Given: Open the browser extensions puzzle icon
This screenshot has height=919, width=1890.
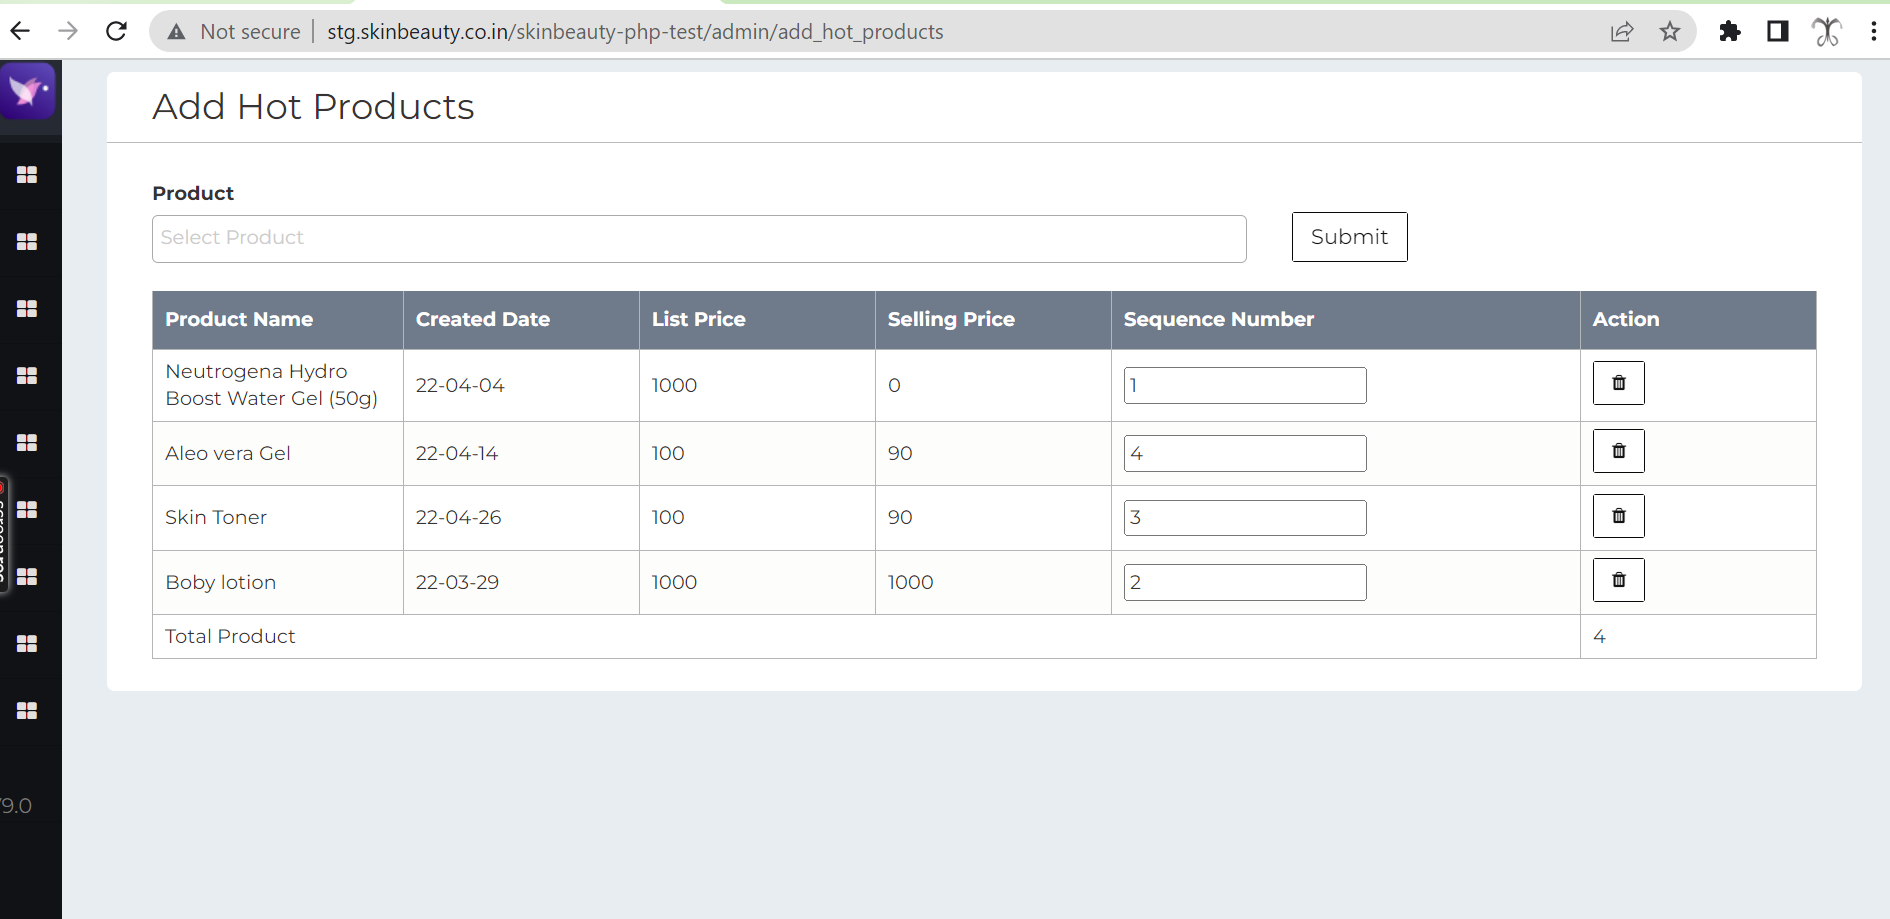Looking at the screenshot, I should tap(1729, 31).
